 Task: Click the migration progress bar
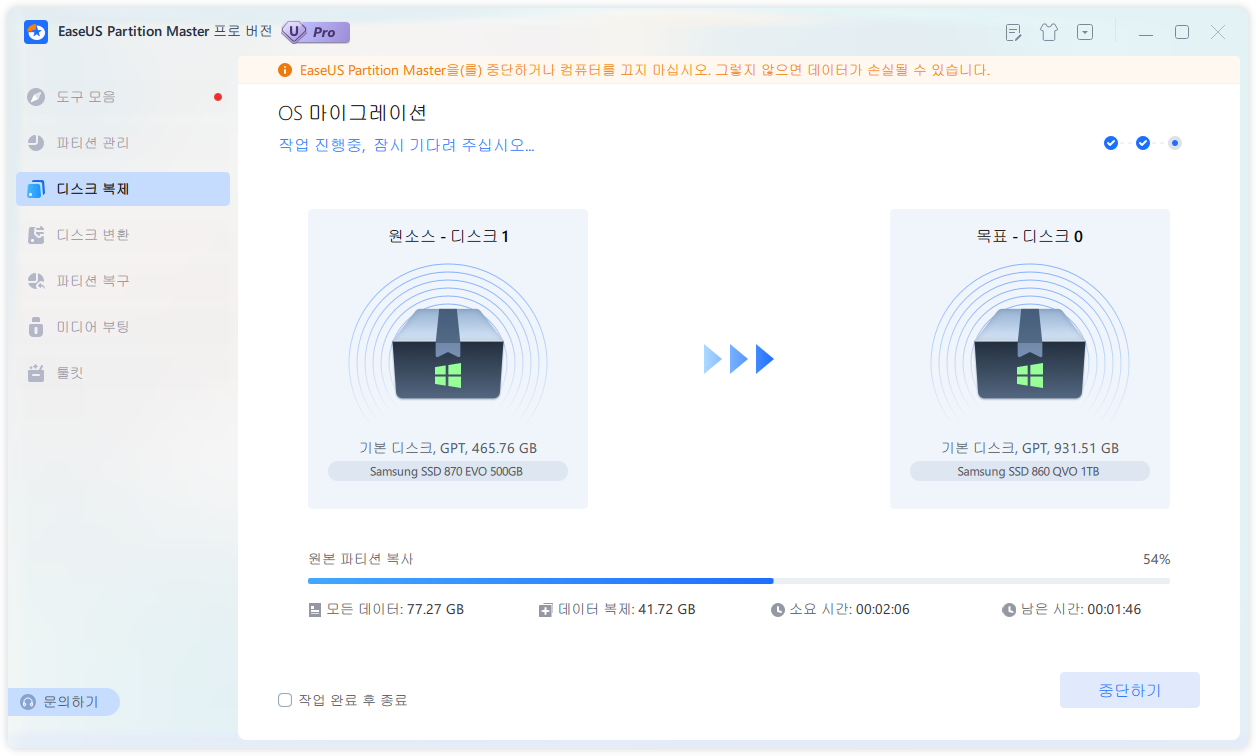point(739,580)
